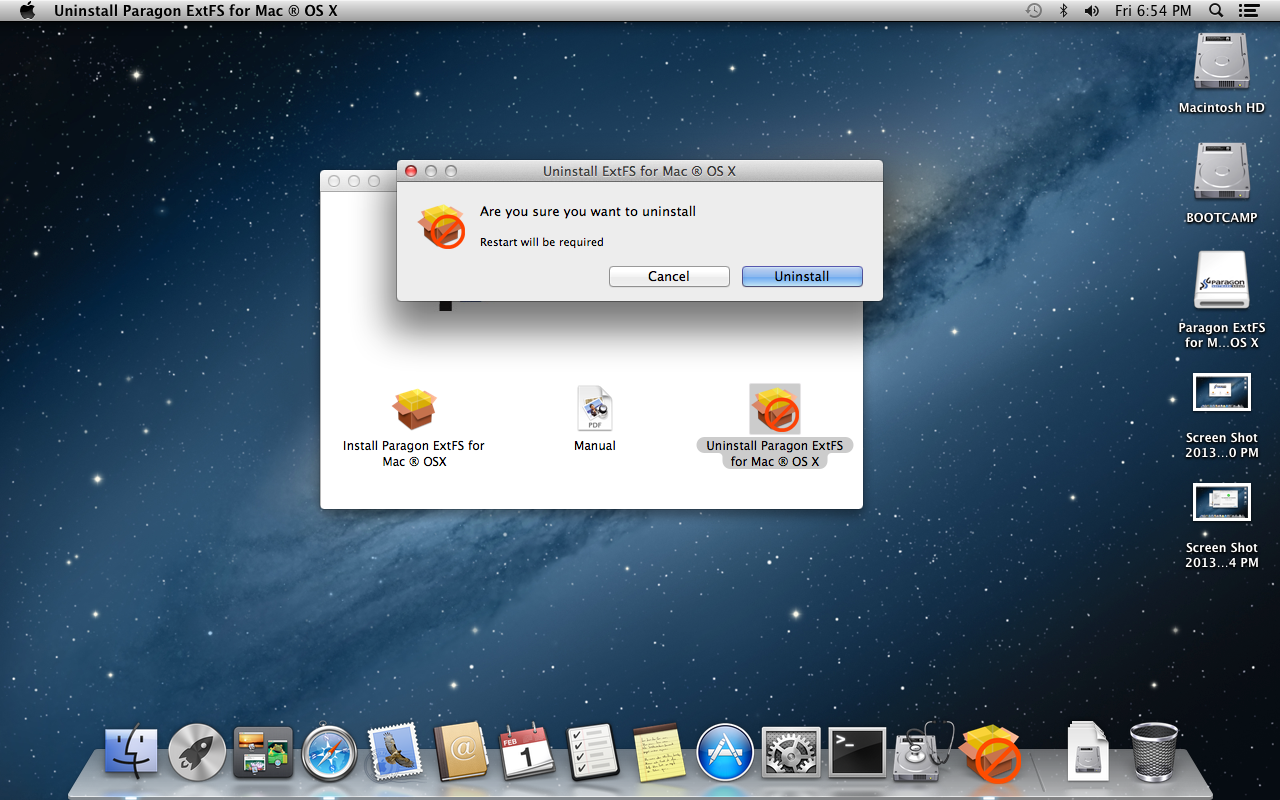Open Contacts address book in the Dock
The width and height of the screenshot is (1280, 800).
coord(461,752)
